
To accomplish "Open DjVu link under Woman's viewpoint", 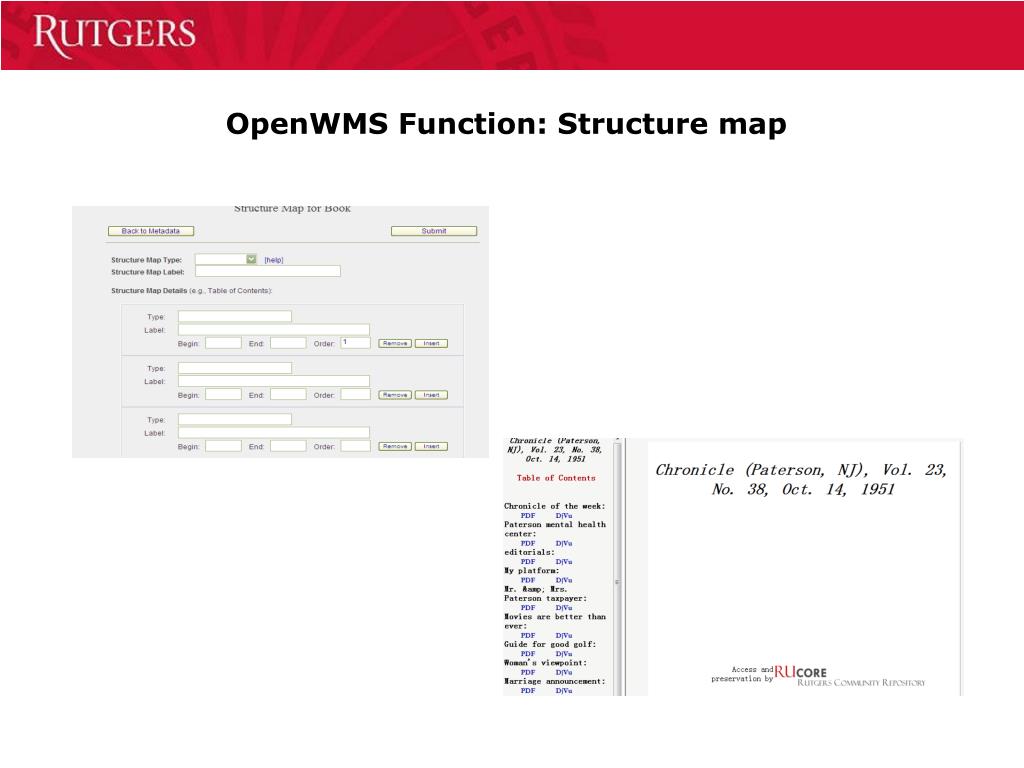I will point(564,672).
